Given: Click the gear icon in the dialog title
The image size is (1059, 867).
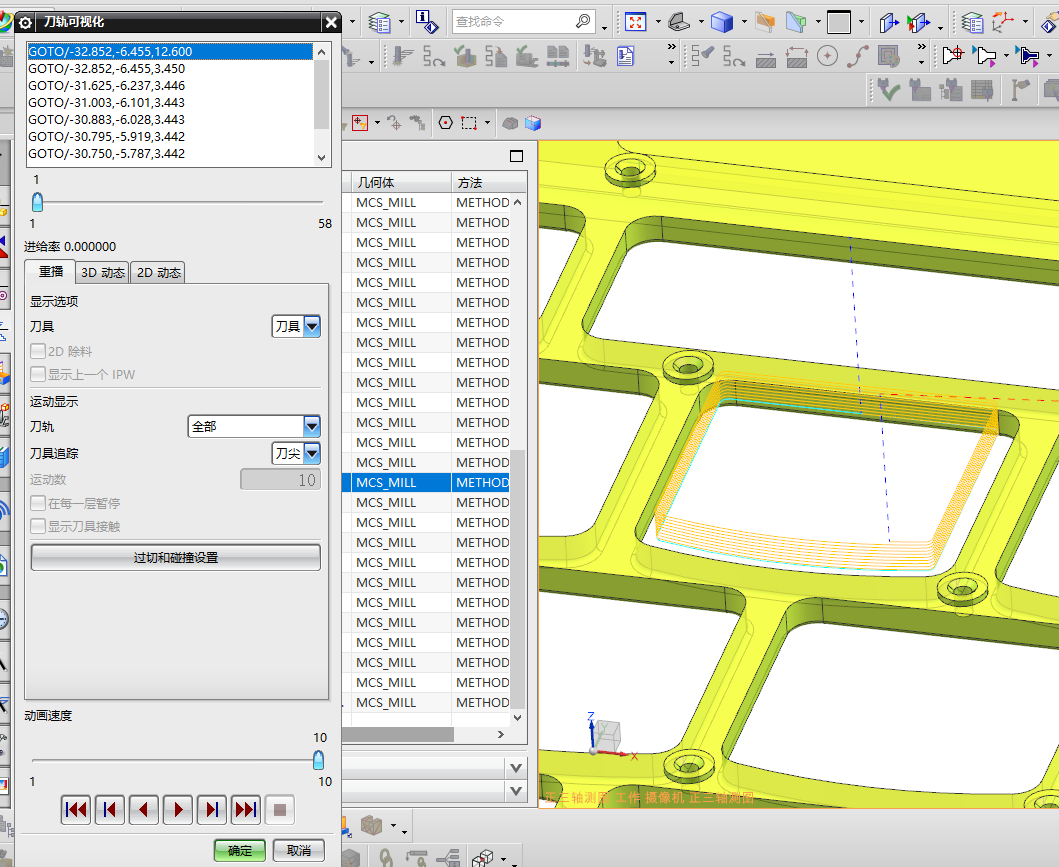Looking at the screenshot, I should pos(25,21).
